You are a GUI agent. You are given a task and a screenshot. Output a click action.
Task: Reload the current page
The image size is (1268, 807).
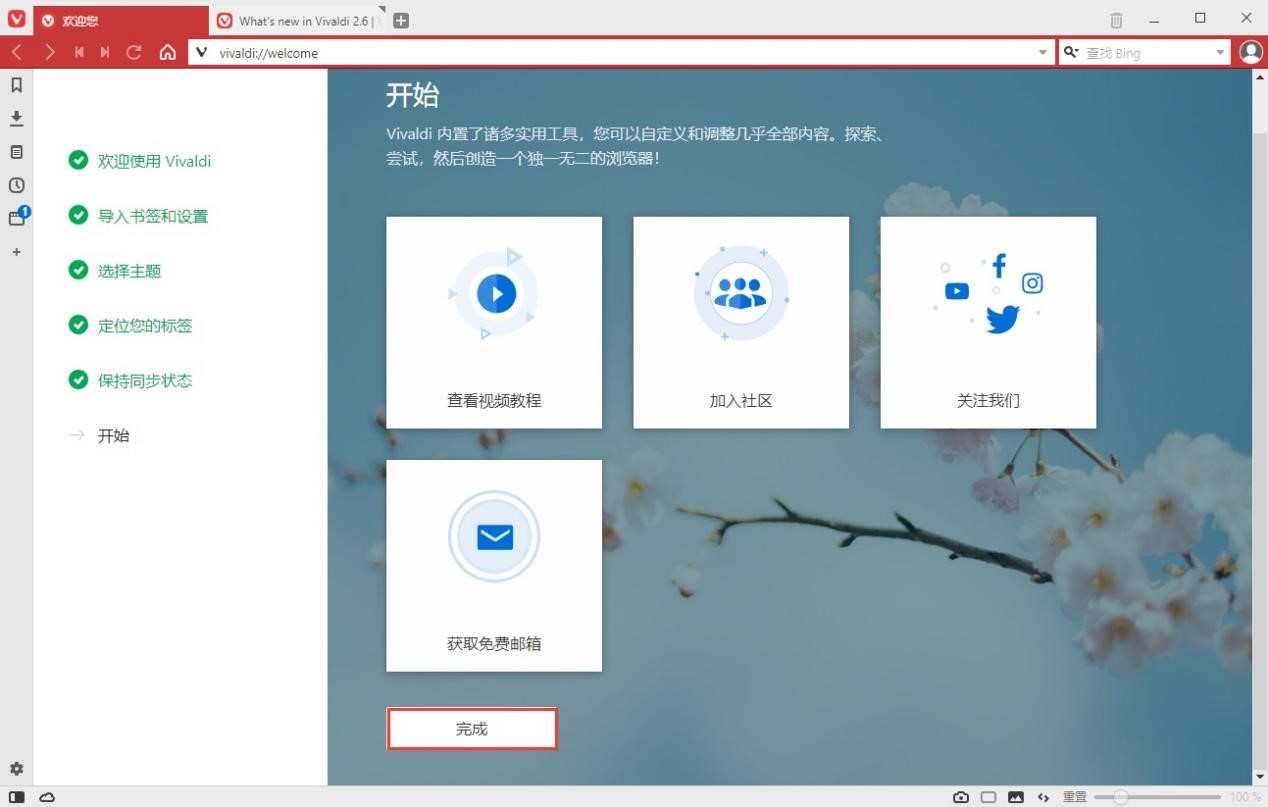pyautogui.click(x=134, y=53)
